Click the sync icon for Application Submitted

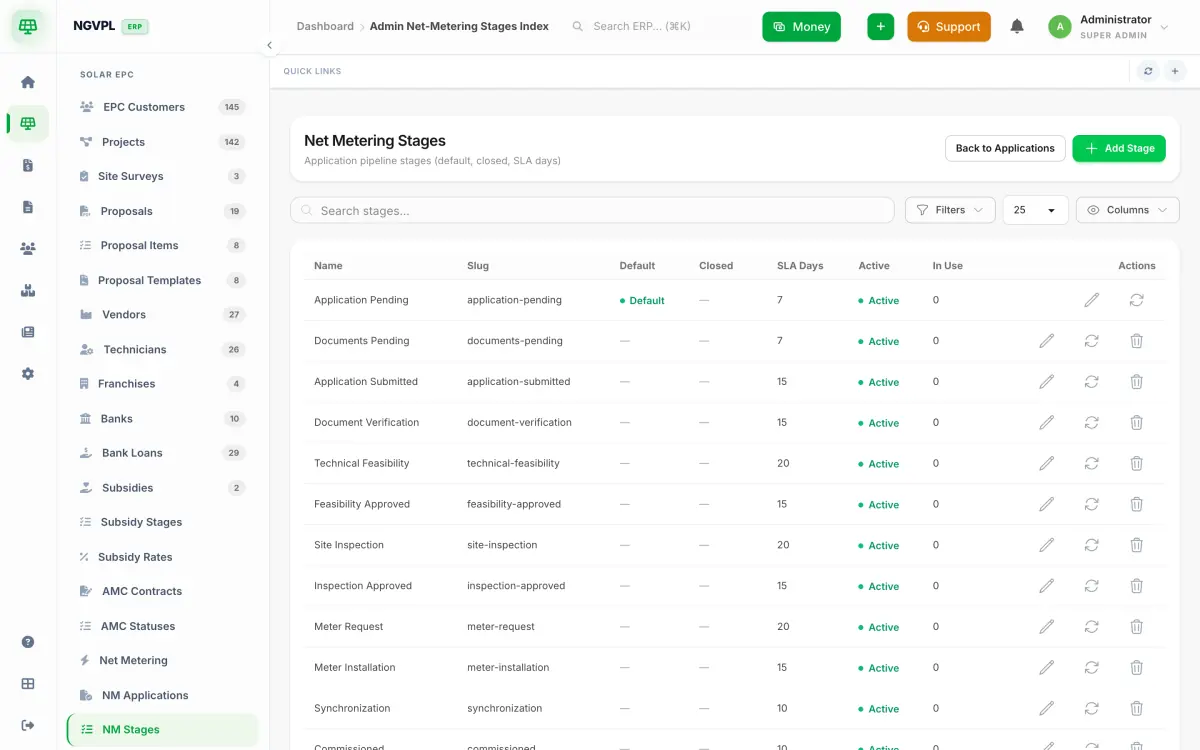tap(1091, 382)
